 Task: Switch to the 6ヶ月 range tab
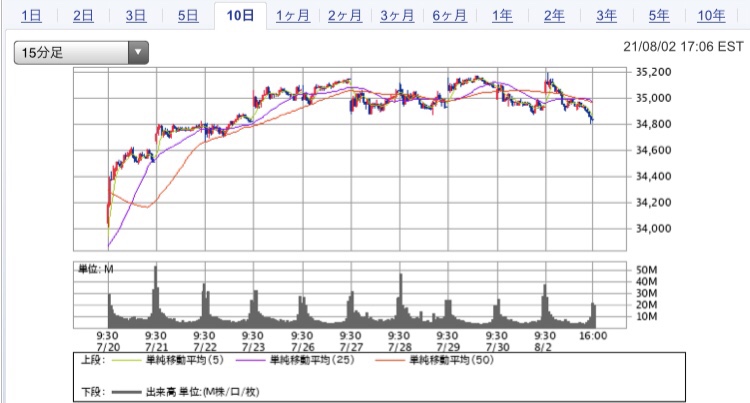coord(450,16)
